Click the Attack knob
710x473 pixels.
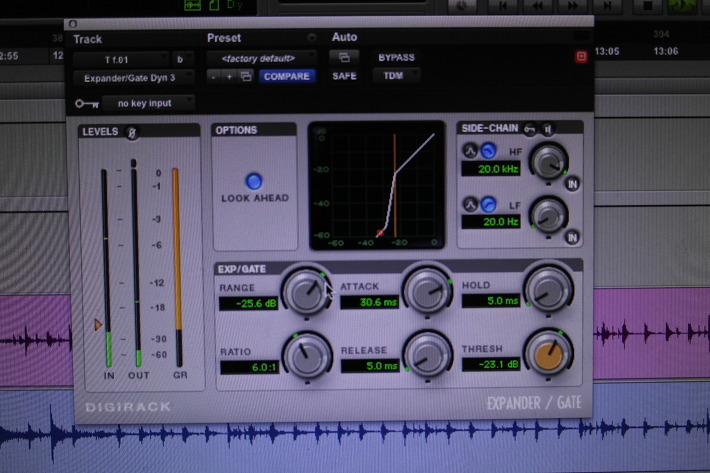coord(427,291)
